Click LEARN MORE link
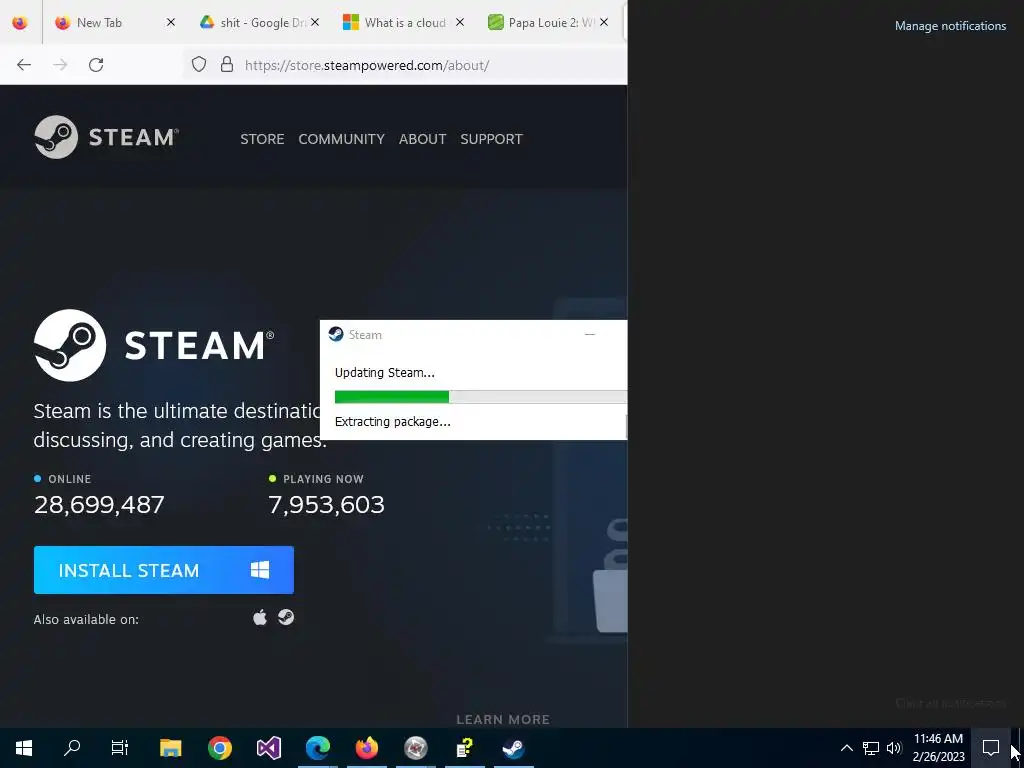The image size is (1024, 768). (x=503, y=719)
